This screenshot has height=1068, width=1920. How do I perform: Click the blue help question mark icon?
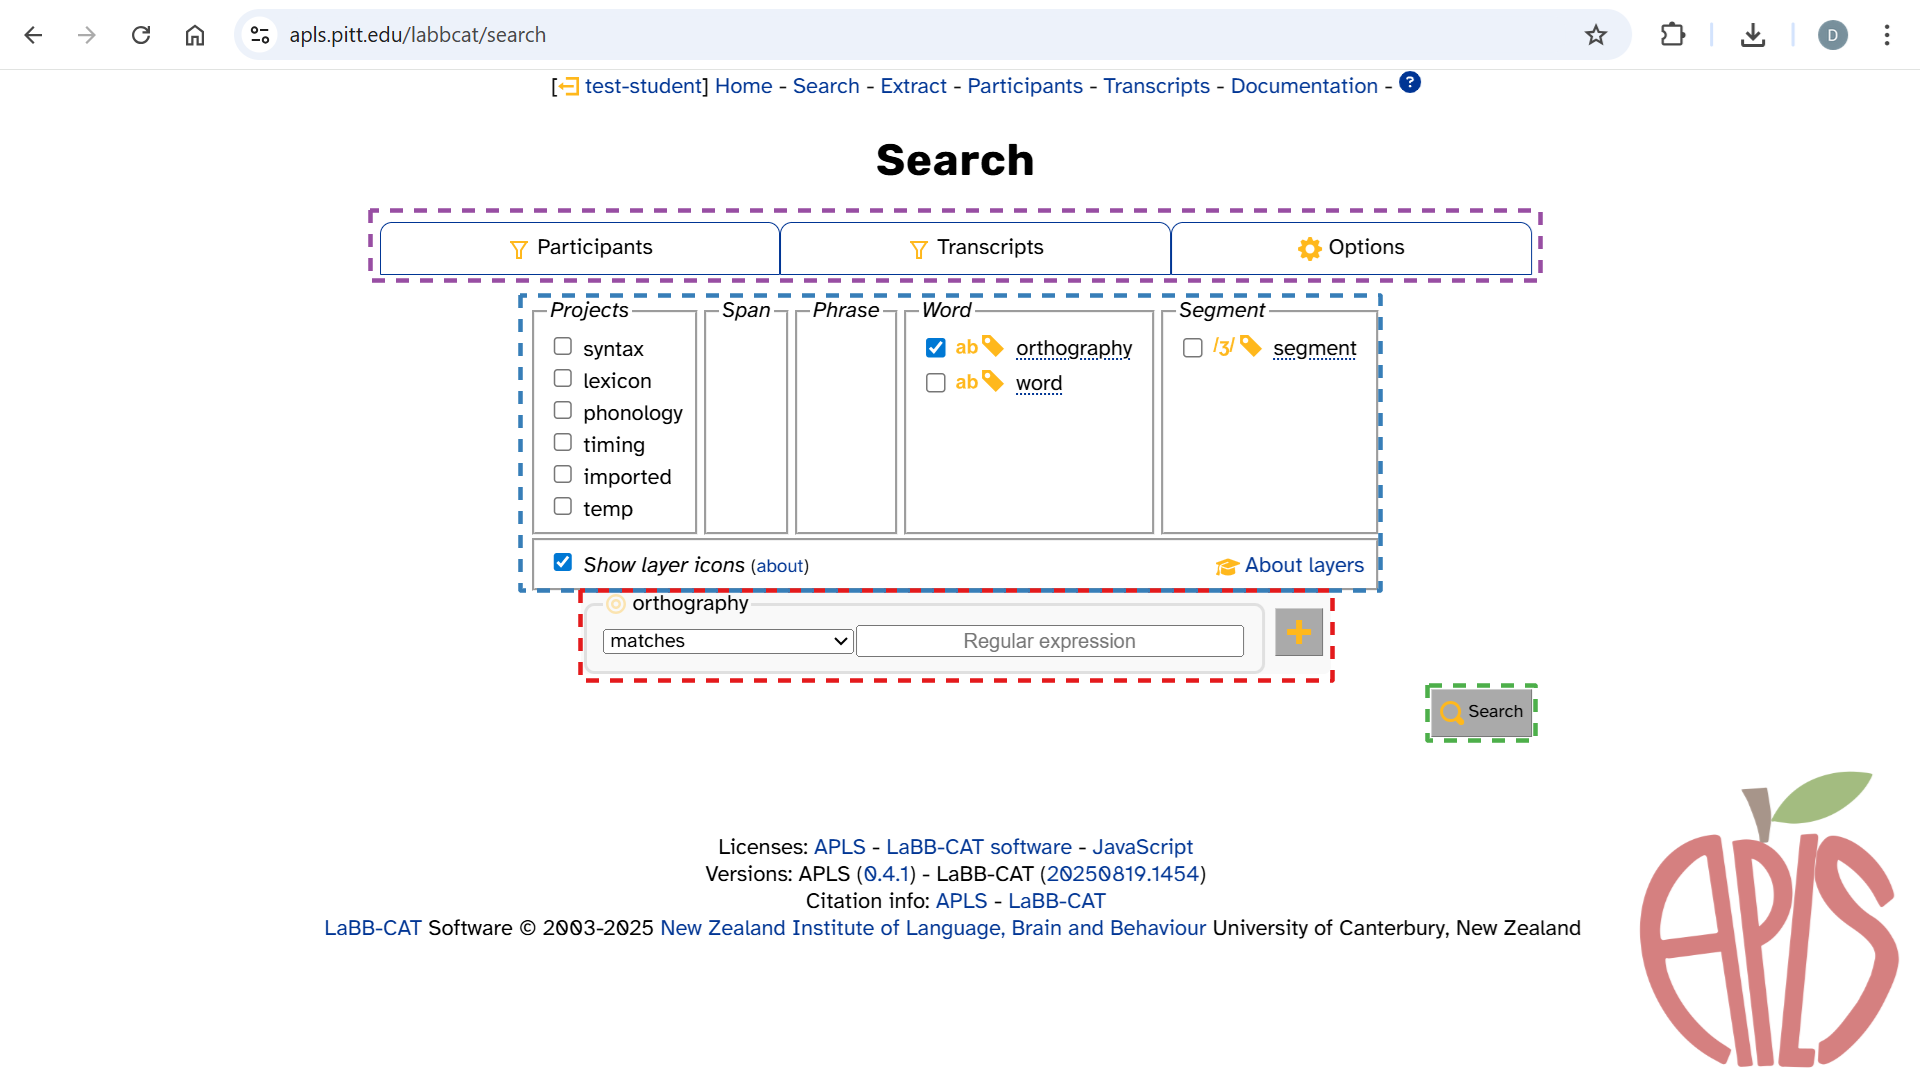pyautogui.click(x=1409, y=83)
